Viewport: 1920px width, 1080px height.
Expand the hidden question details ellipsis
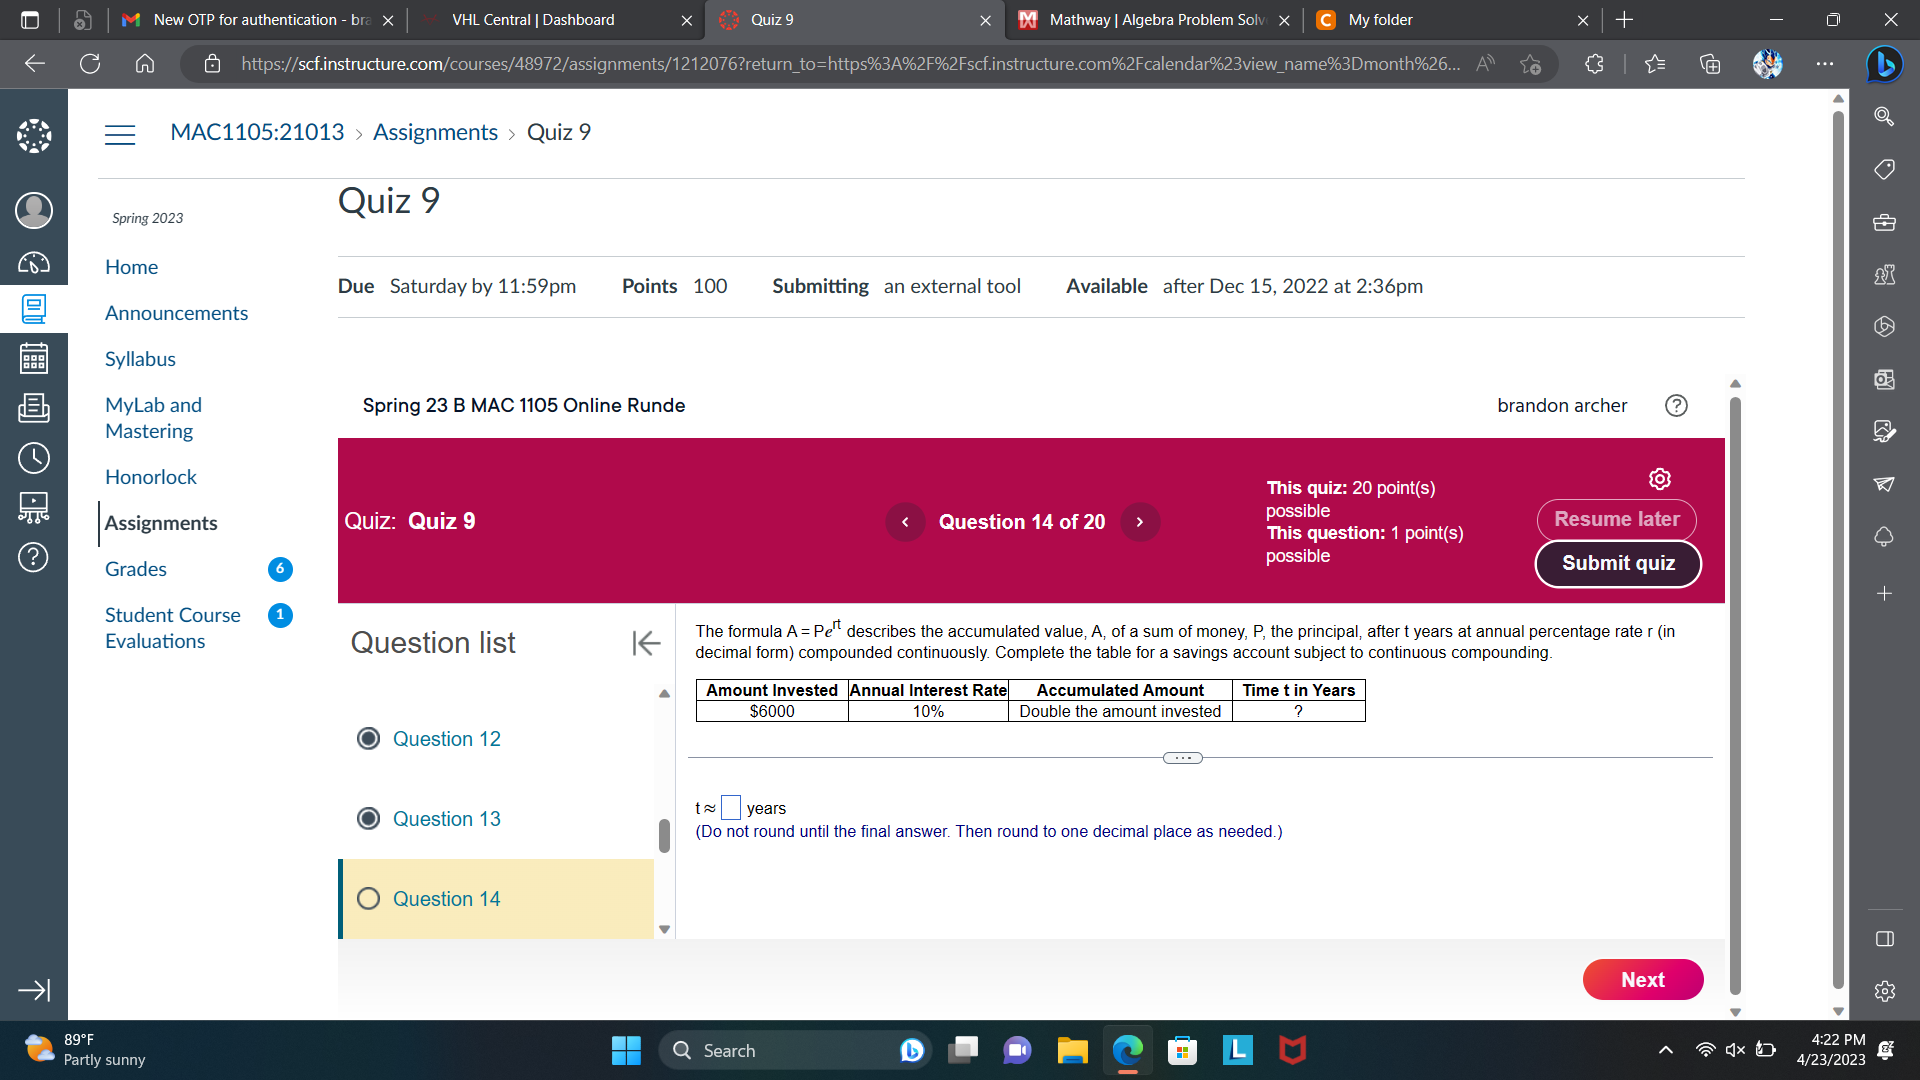pos(1182,758)
